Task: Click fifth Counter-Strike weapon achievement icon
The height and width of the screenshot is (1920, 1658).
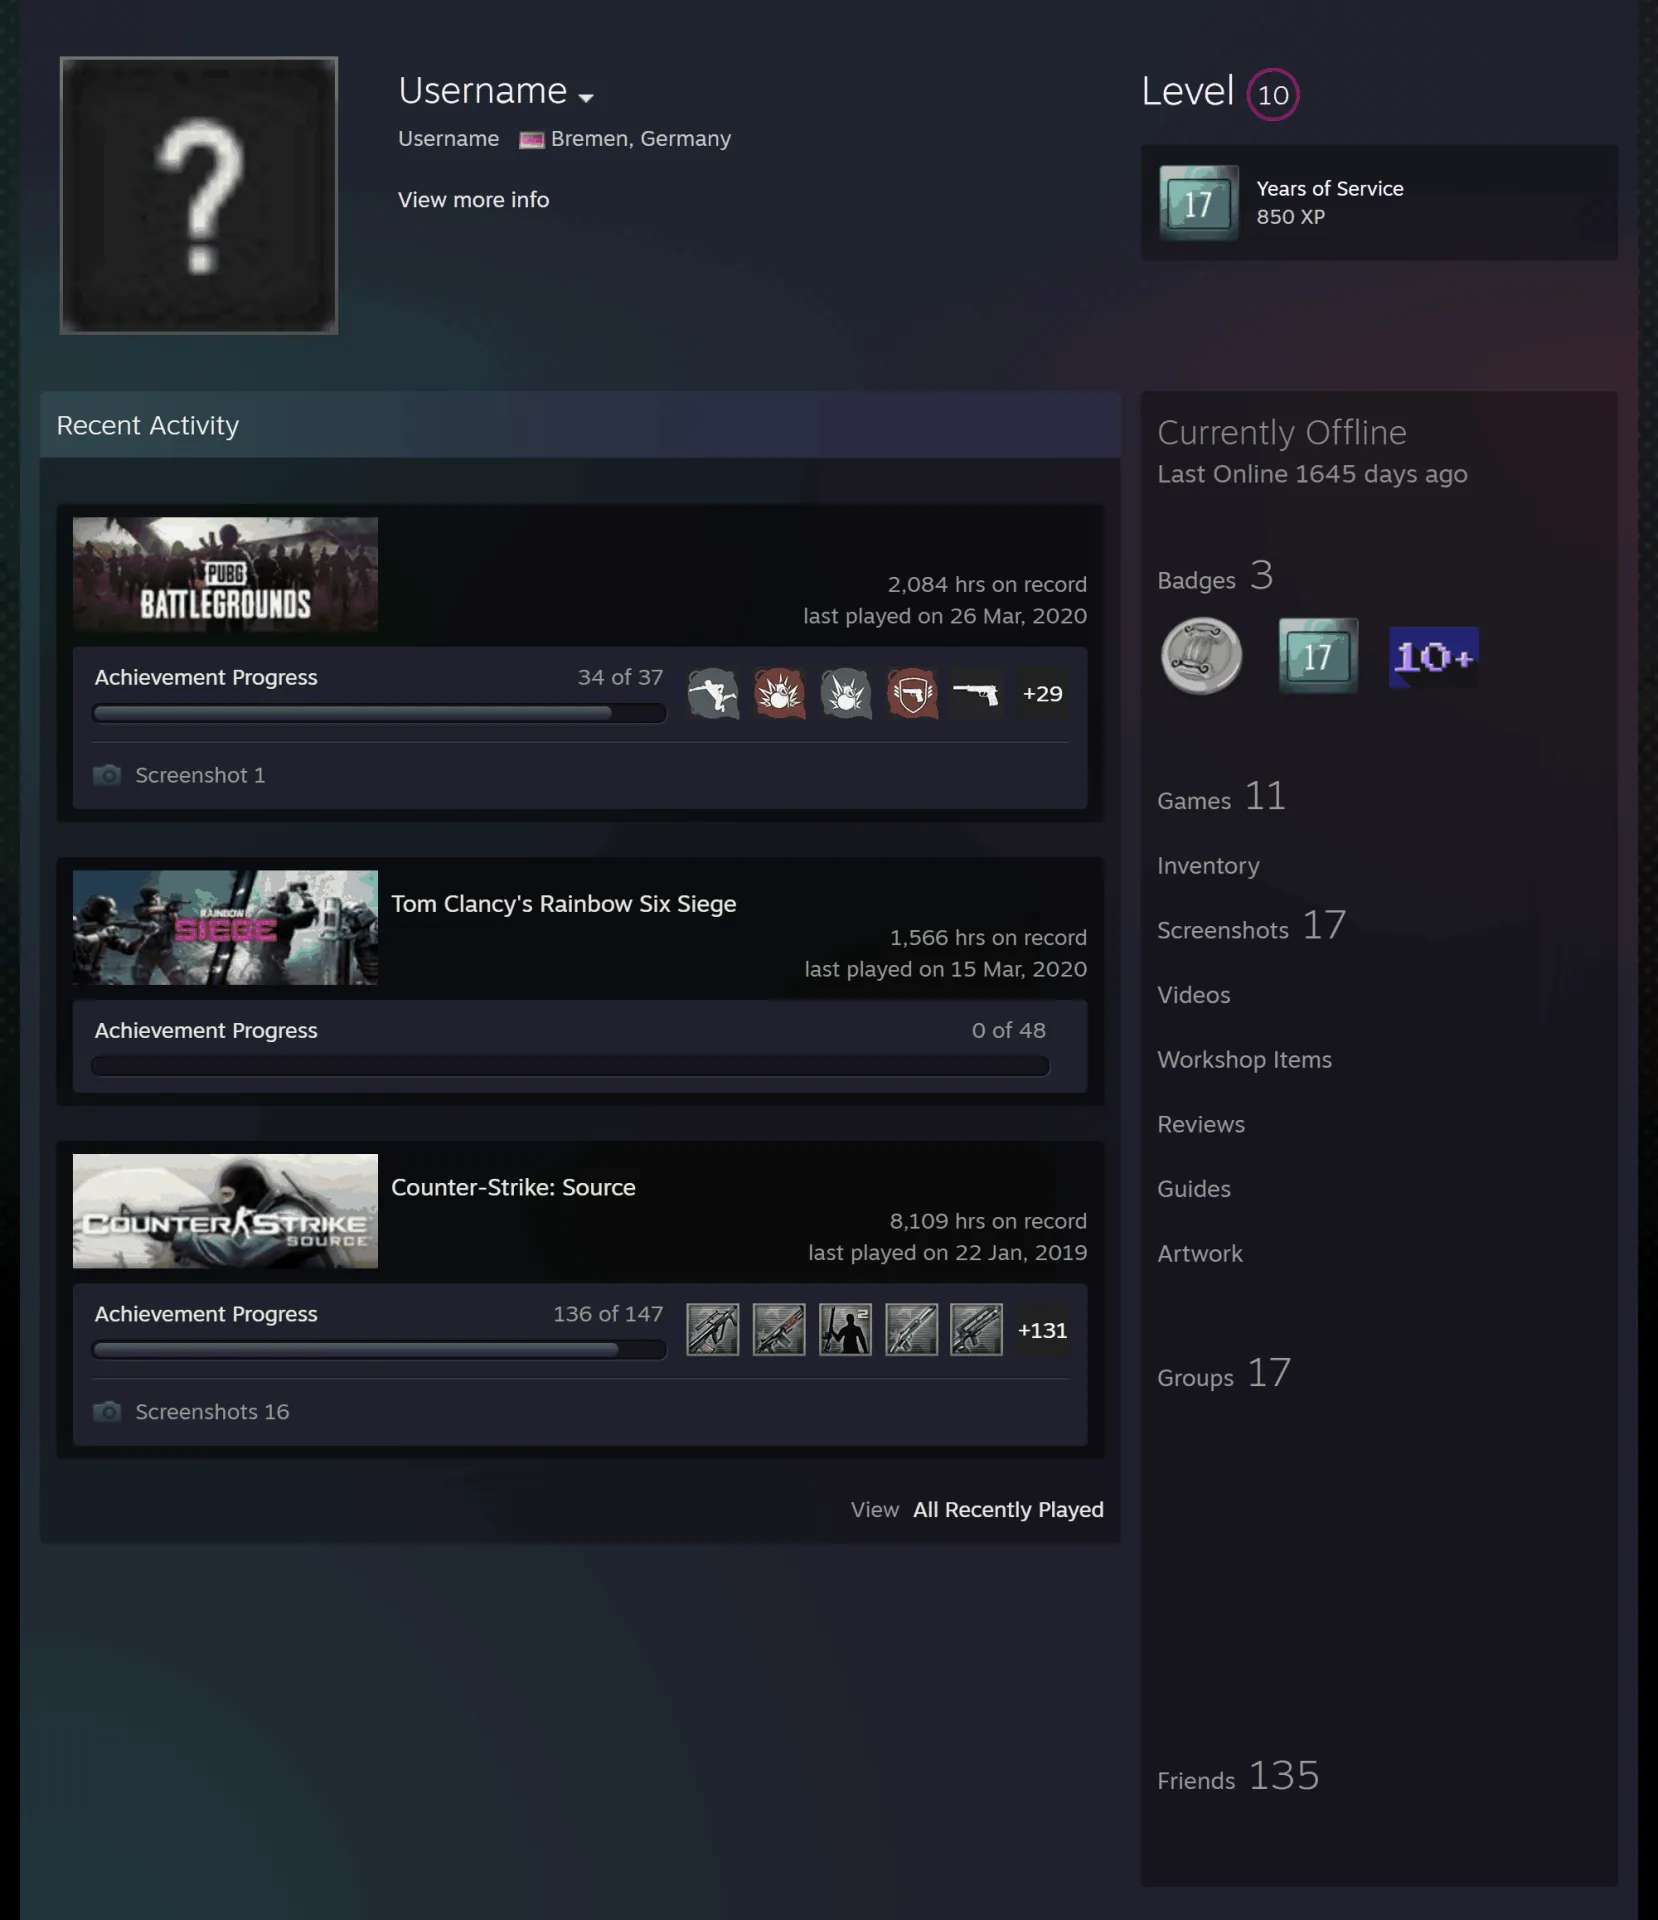Action: coord(976,1330)
